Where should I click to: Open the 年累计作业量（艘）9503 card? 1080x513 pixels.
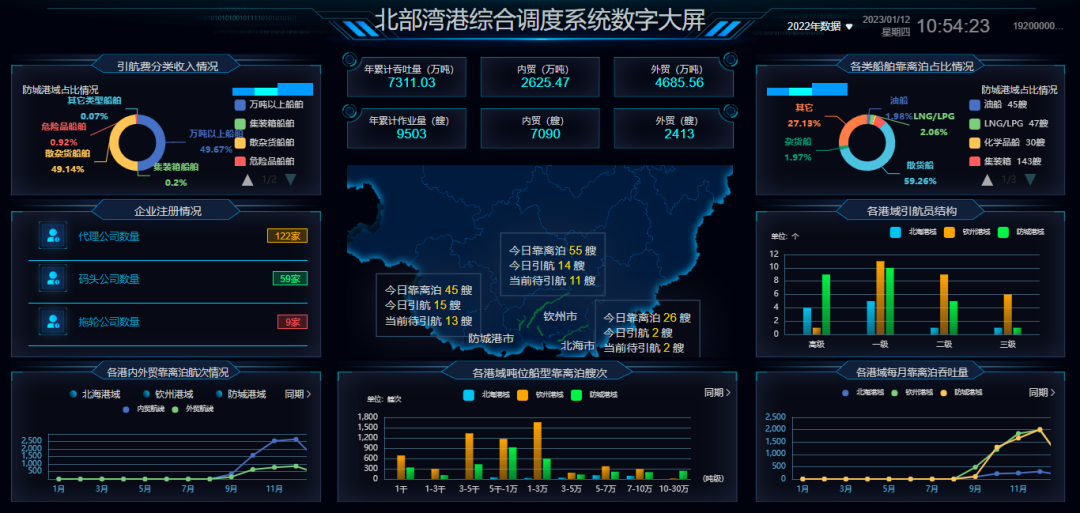[x=406, y=128]
